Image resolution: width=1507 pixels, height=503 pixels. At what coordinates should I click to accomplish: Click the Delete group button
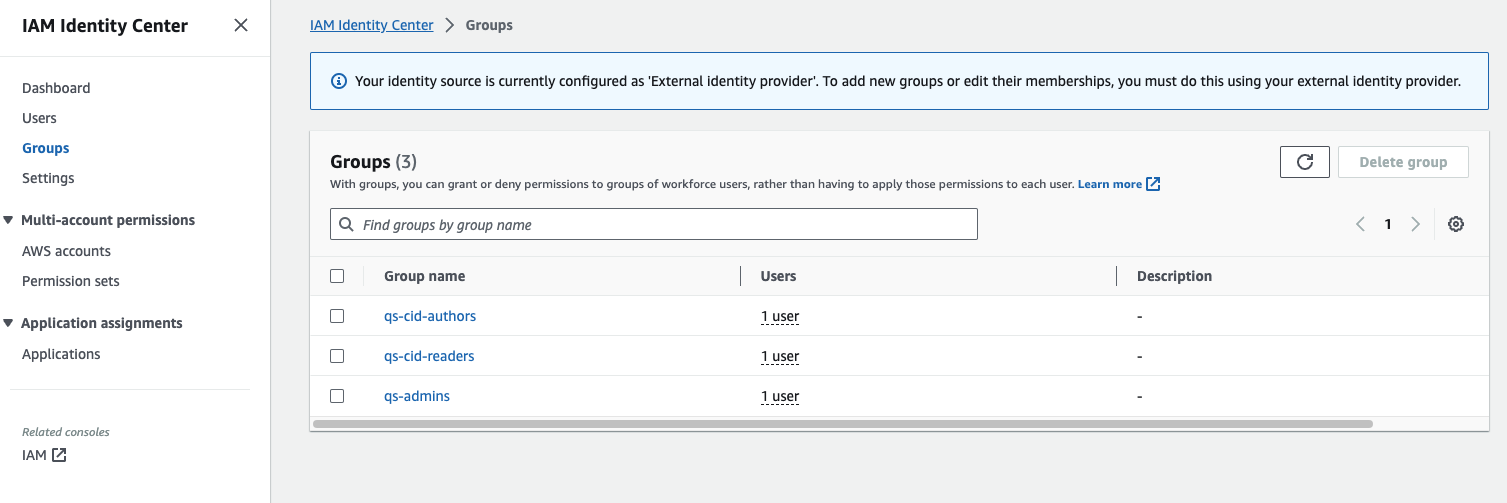click(1403, 162)
